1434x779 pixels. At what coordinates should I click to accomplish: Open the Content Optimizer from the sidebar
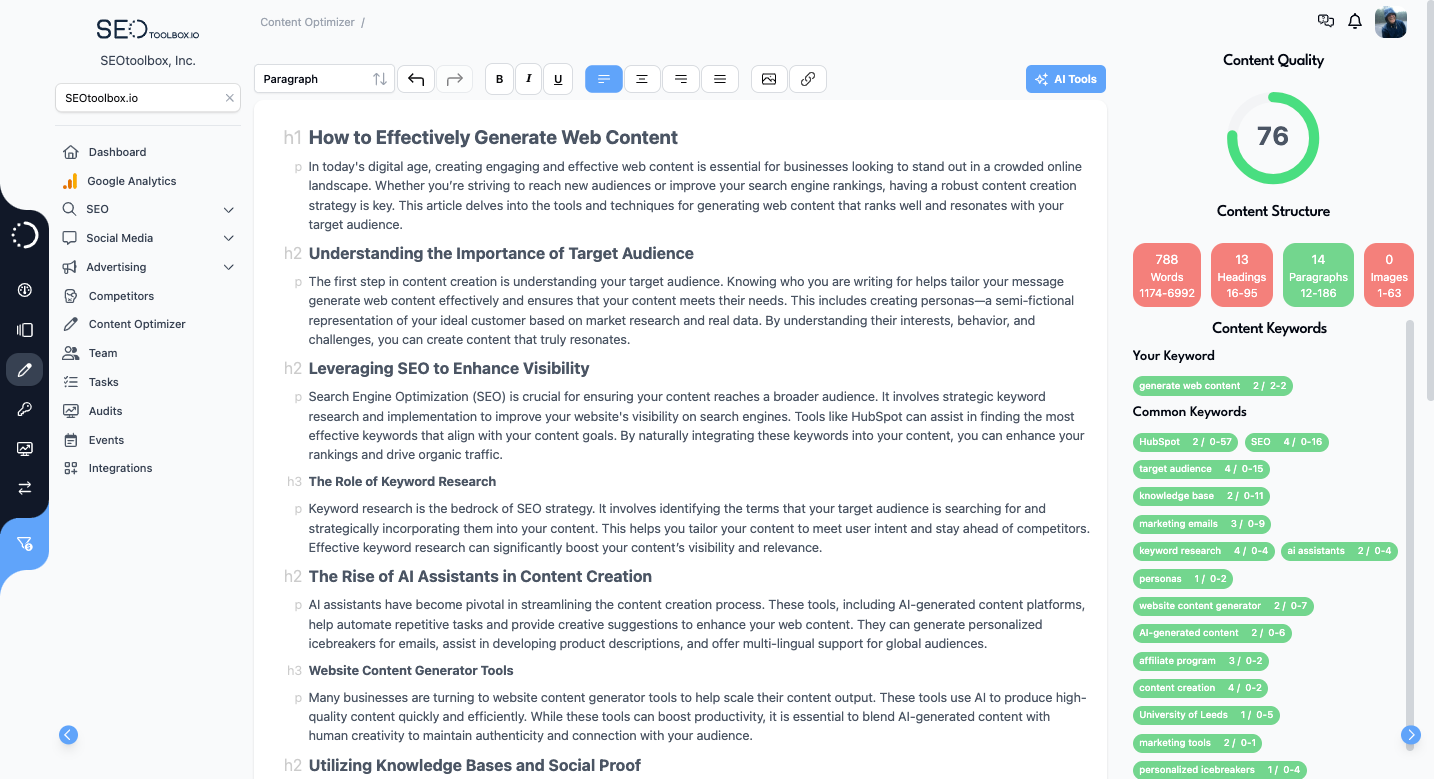(136, 323)
